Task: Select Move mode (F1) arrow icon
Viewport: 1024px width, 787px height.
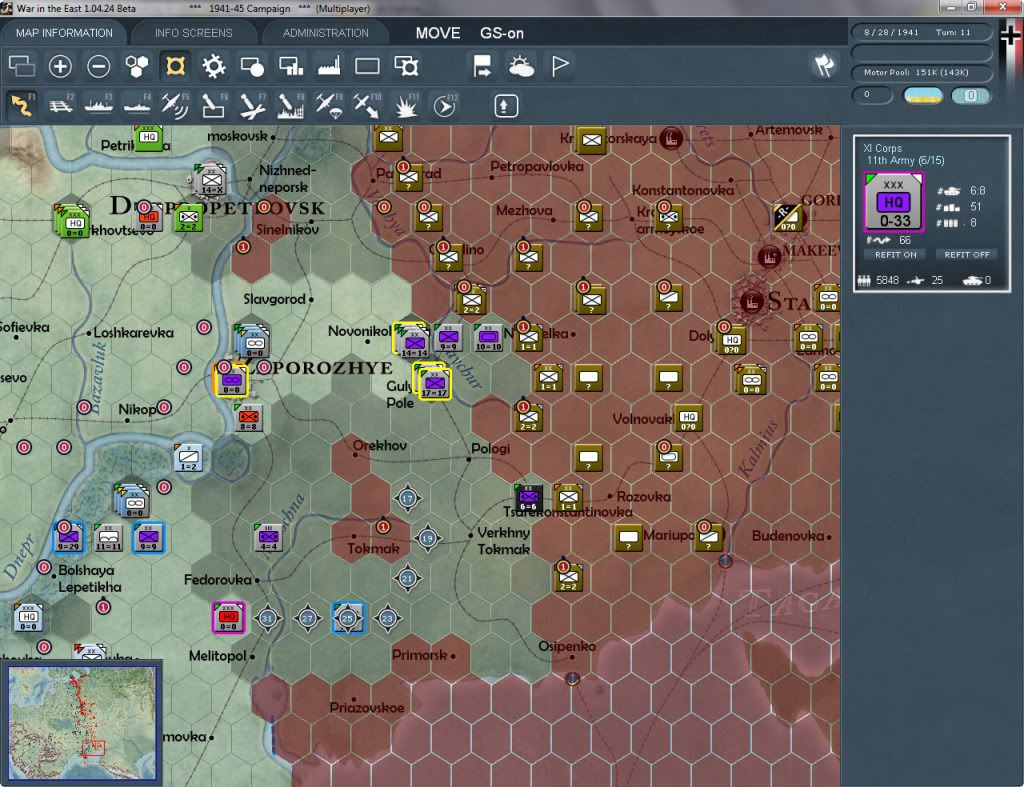Action: click(22, 105)
